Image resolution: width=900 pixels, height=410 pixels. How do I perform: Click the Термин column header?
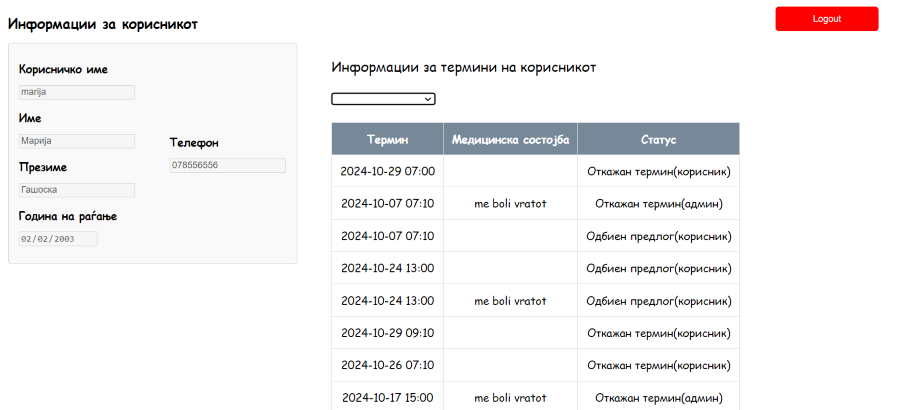[387, 139]
